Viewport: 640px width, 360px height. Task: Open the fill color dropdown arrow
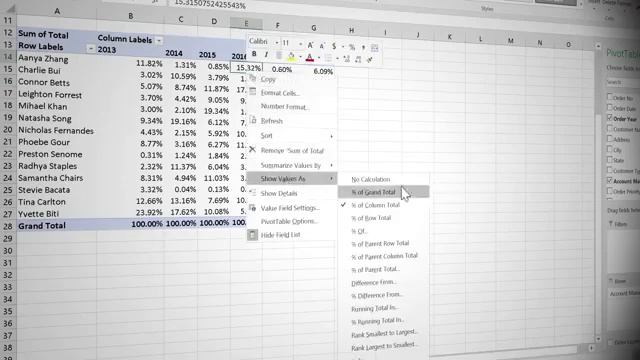(300, 57)
